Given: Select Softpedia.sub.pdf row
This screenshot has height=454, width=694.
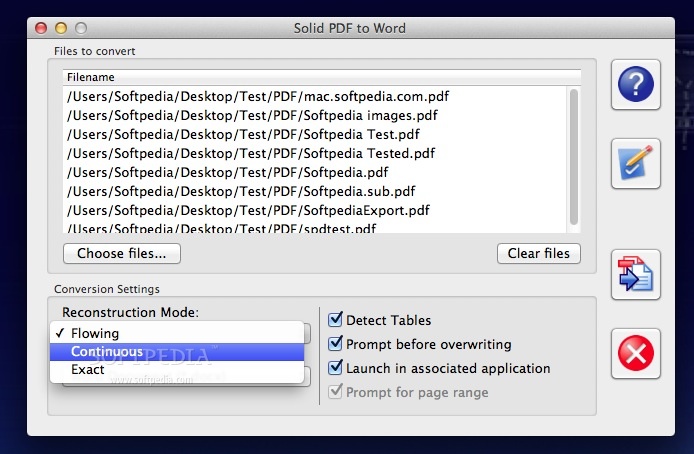Looking at the screenshot, I should coord(315,191).
